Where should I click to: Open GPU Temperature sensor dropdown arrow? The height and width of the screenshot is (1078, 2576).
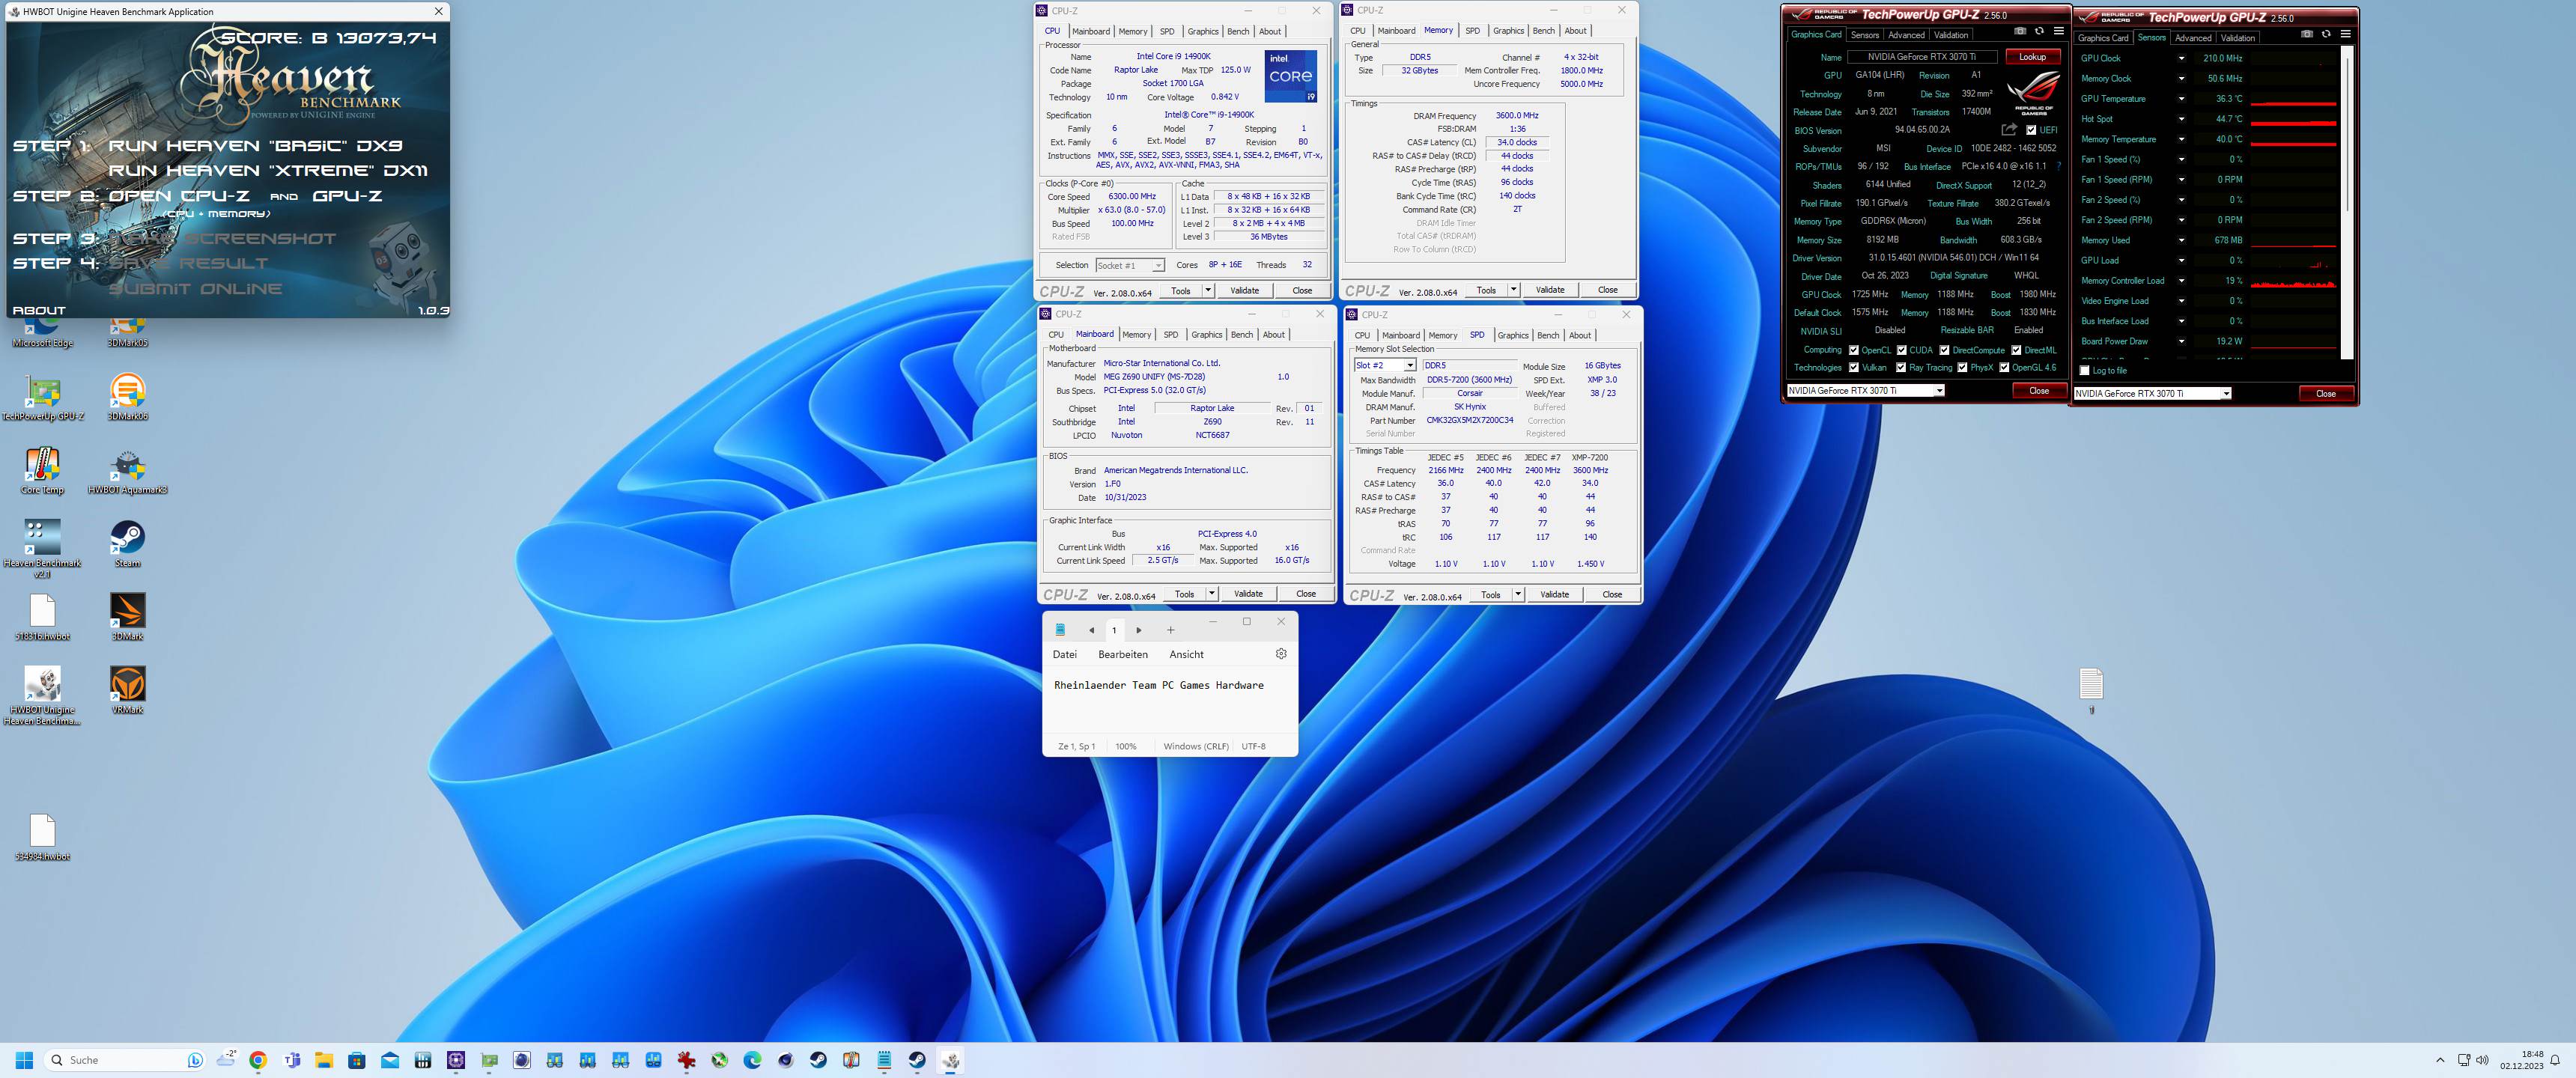click(x=2181, y=99)
